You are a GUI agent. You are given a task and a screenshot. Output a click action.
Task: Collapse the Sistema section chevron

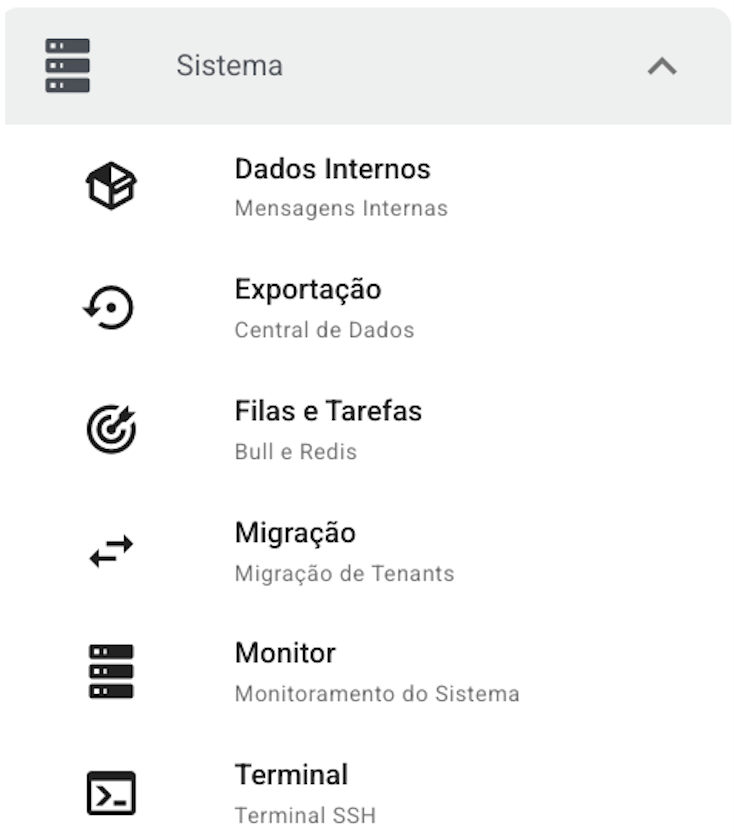pos(662,67)
